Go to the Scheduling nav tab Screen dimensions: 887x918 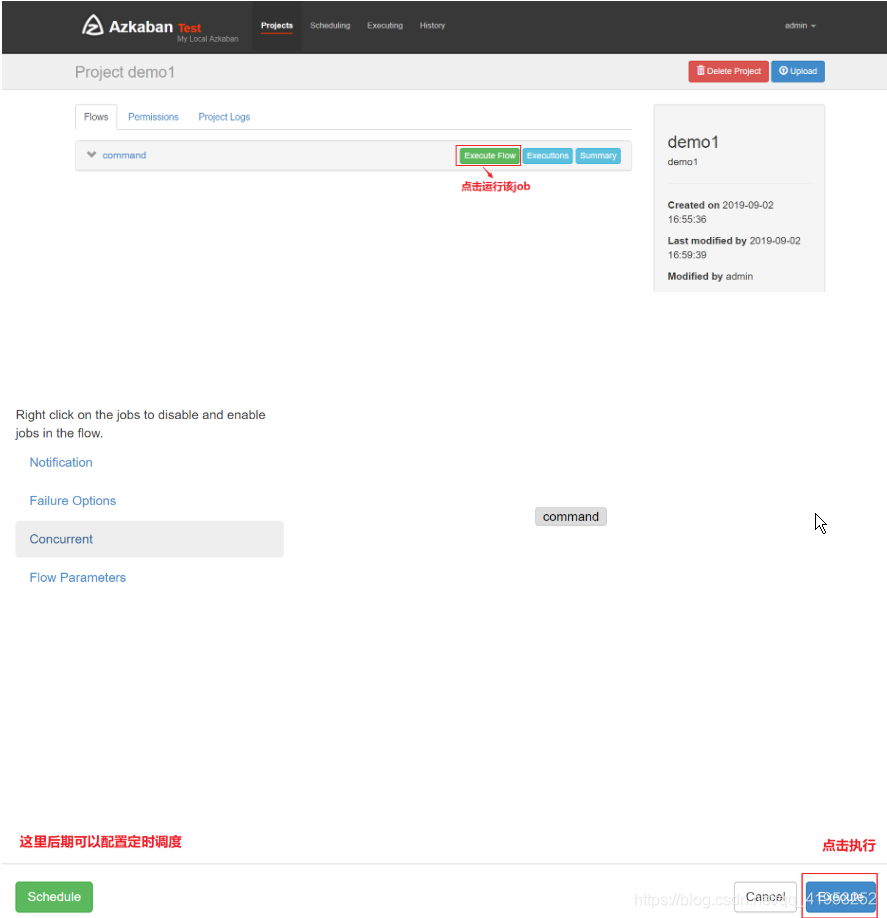click(x=330, y=26)
